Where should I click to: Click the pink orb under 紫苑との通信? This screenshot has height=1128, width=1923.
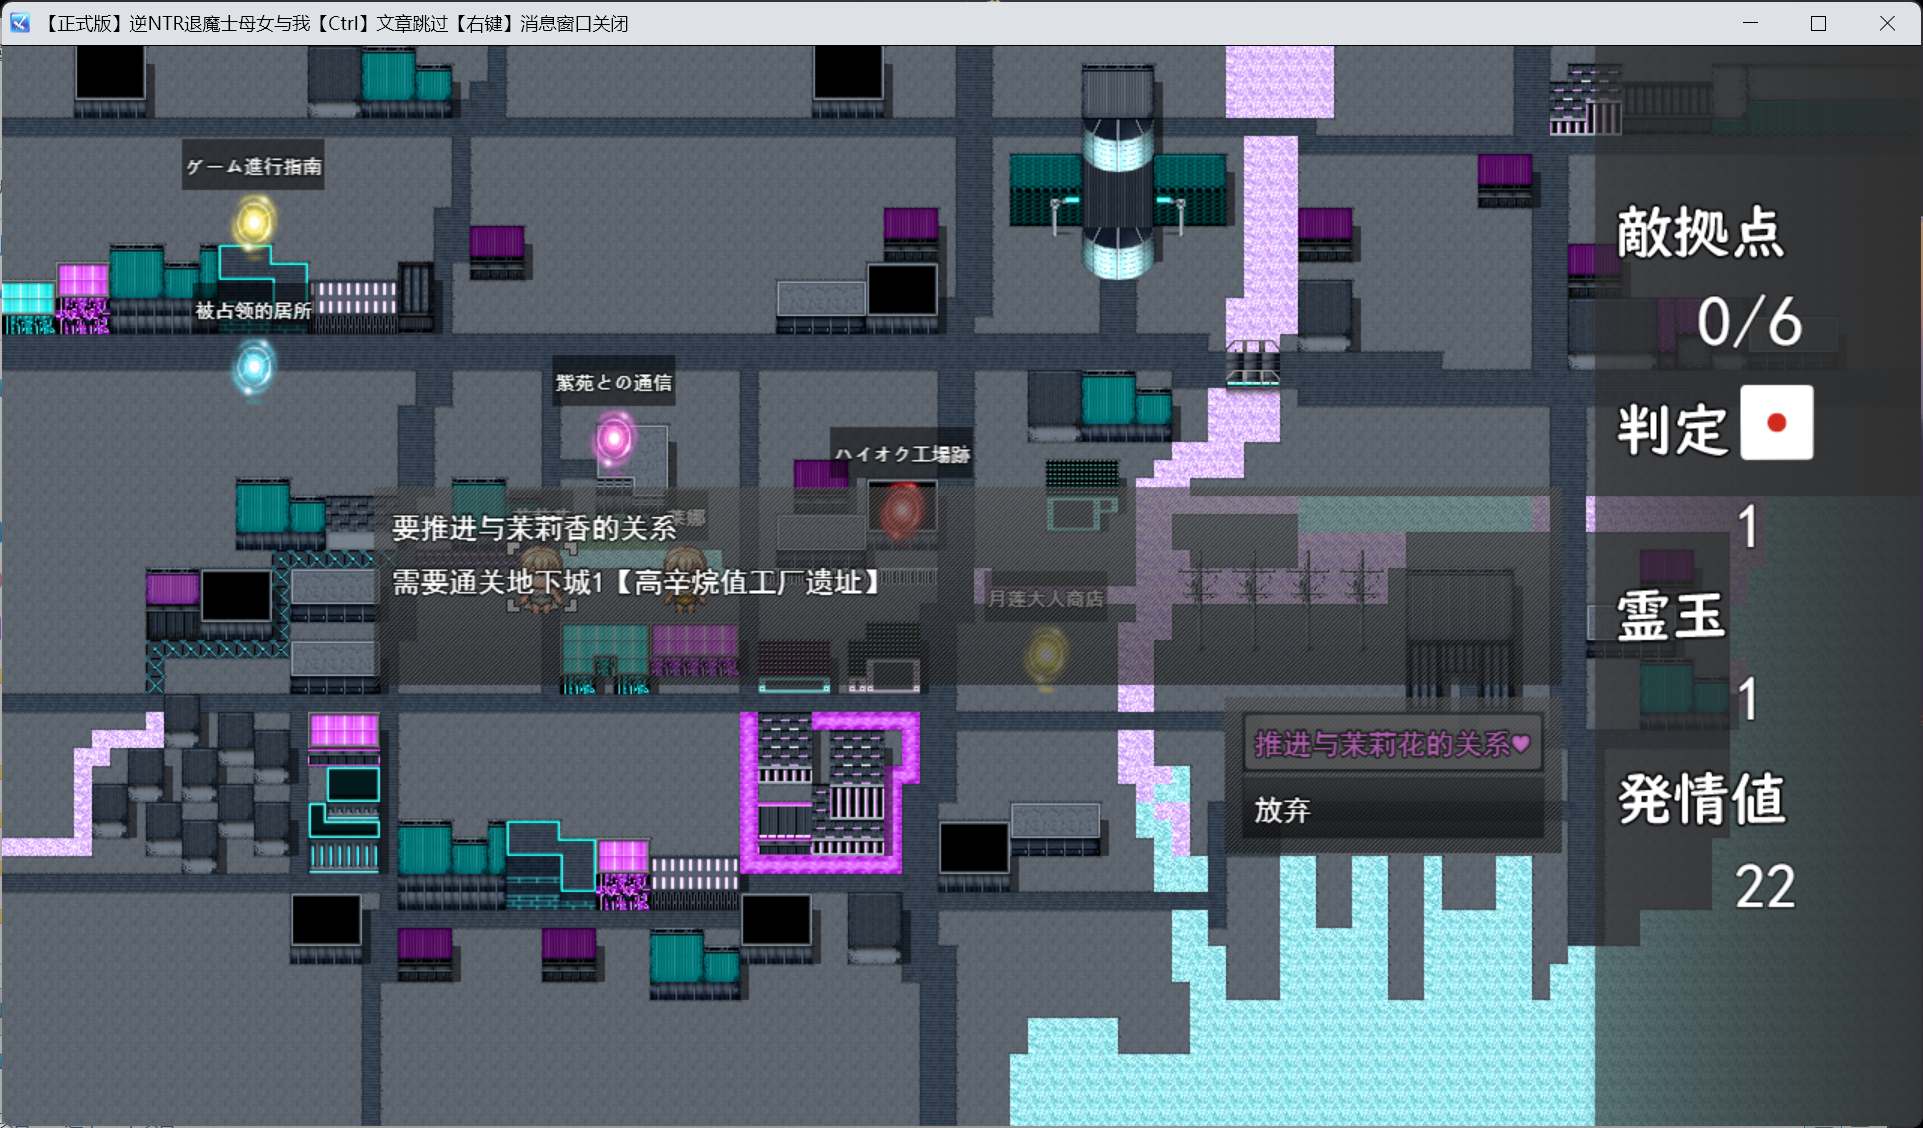click(613, 438)
